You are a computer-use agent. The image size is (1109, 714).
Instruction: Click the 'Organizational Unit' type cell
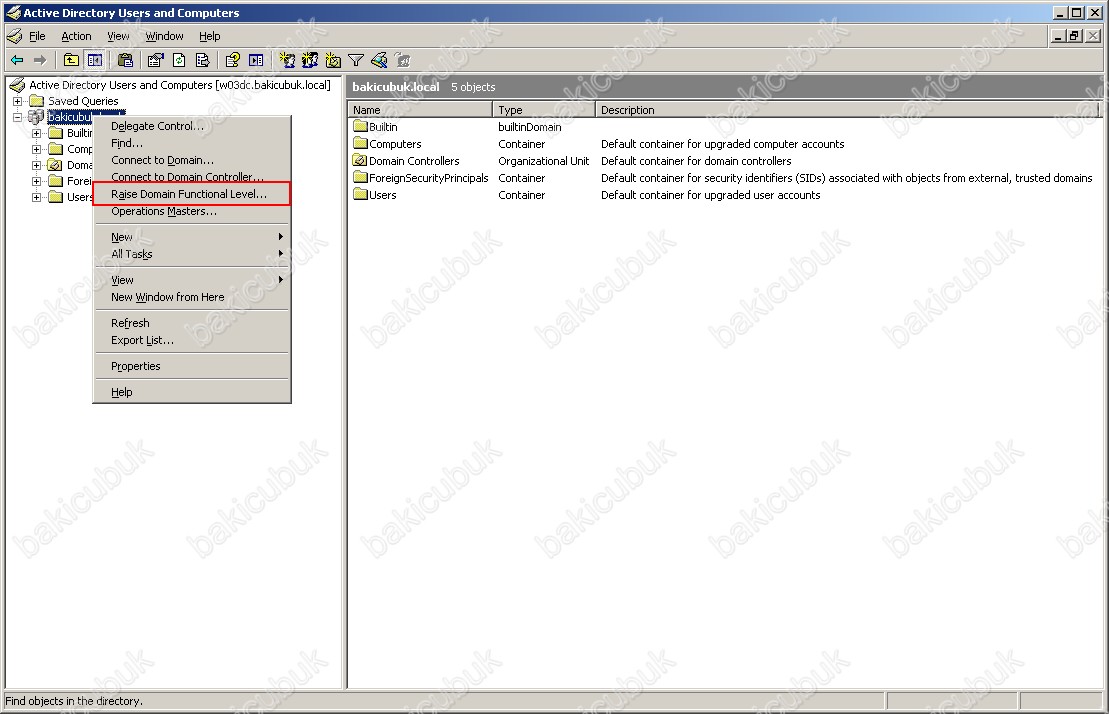(543, 161)
